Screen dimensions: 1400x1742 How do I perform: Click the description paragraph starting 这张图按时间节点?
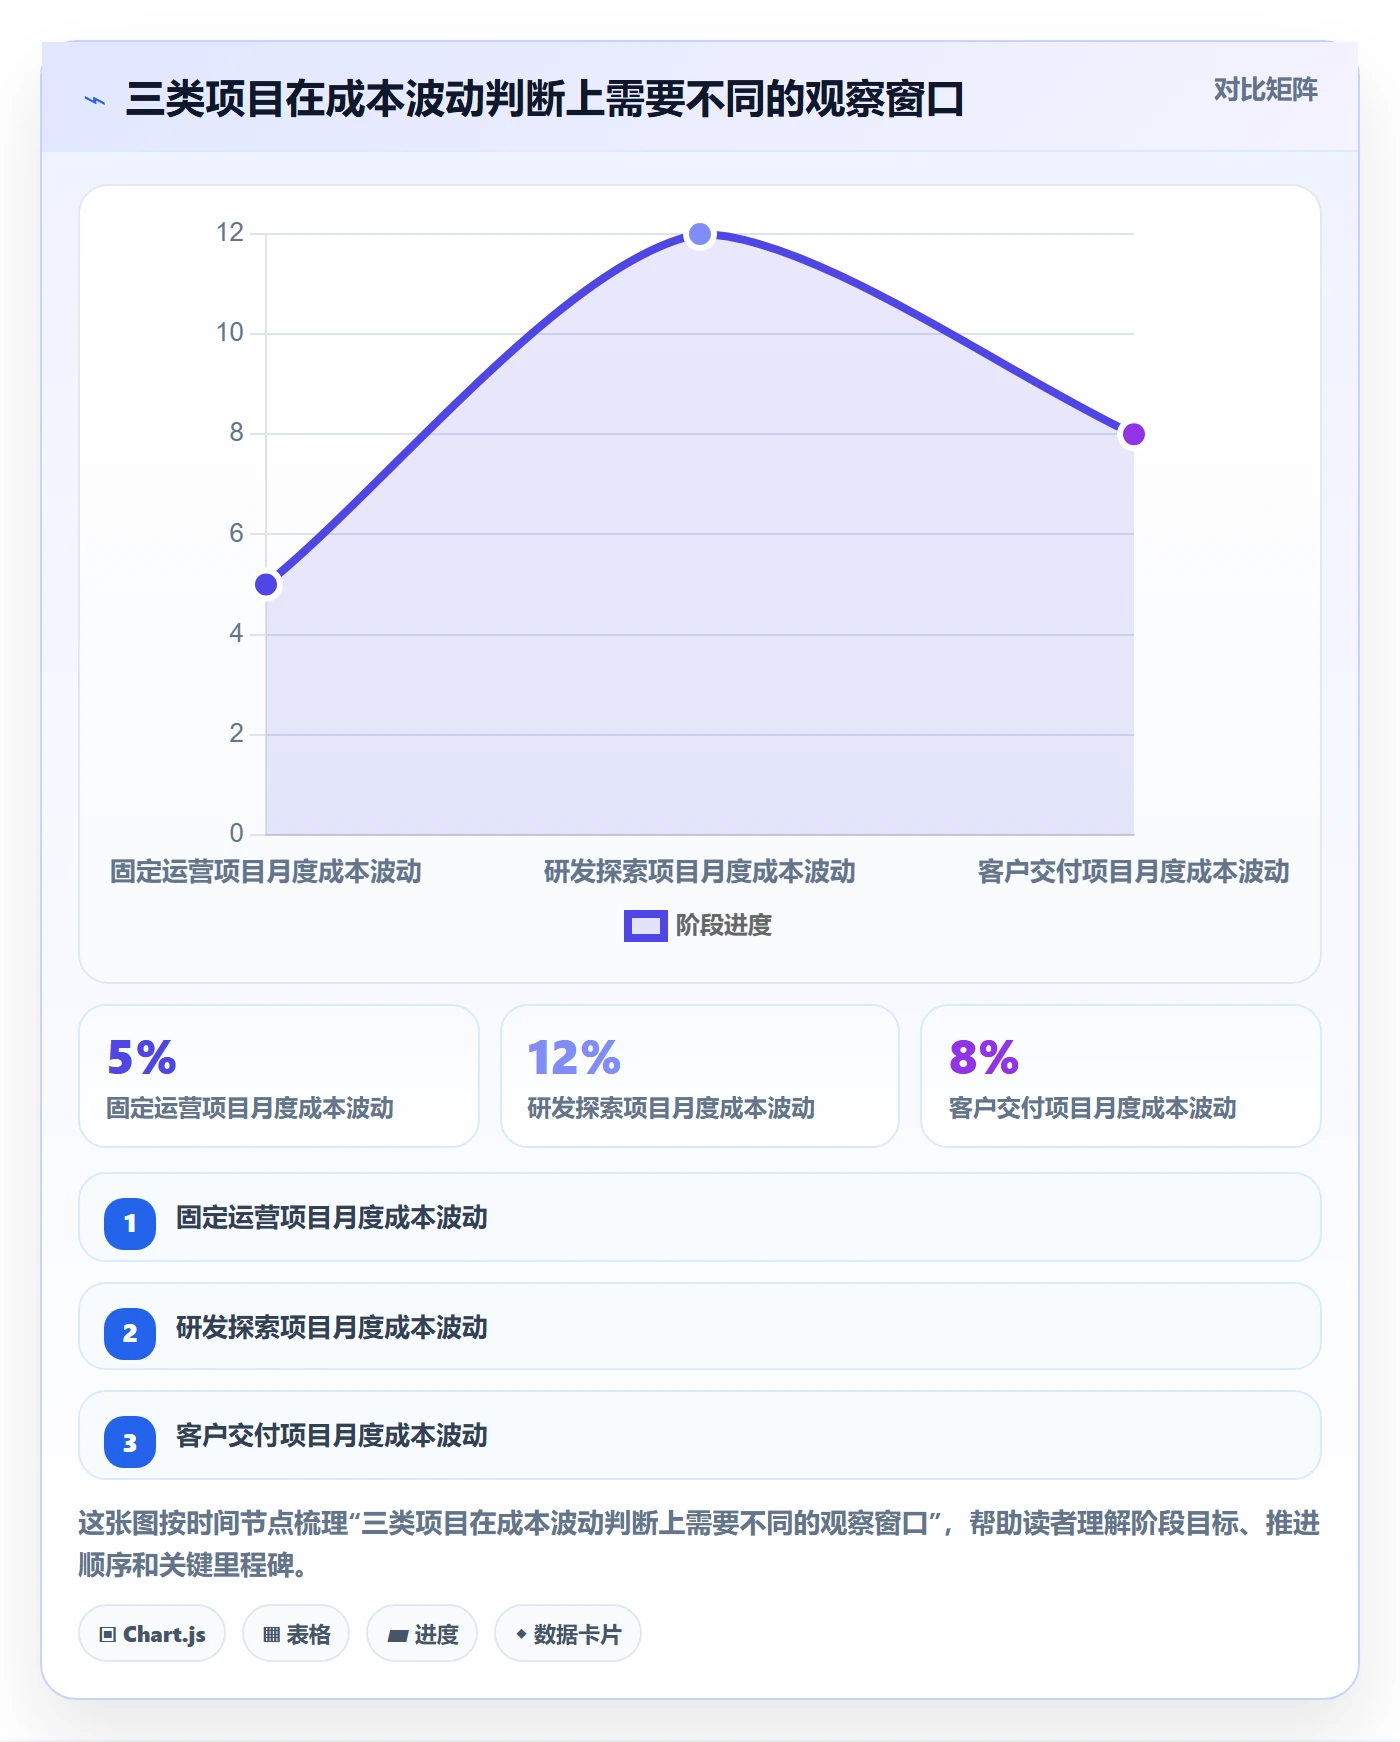point(699,1544)
